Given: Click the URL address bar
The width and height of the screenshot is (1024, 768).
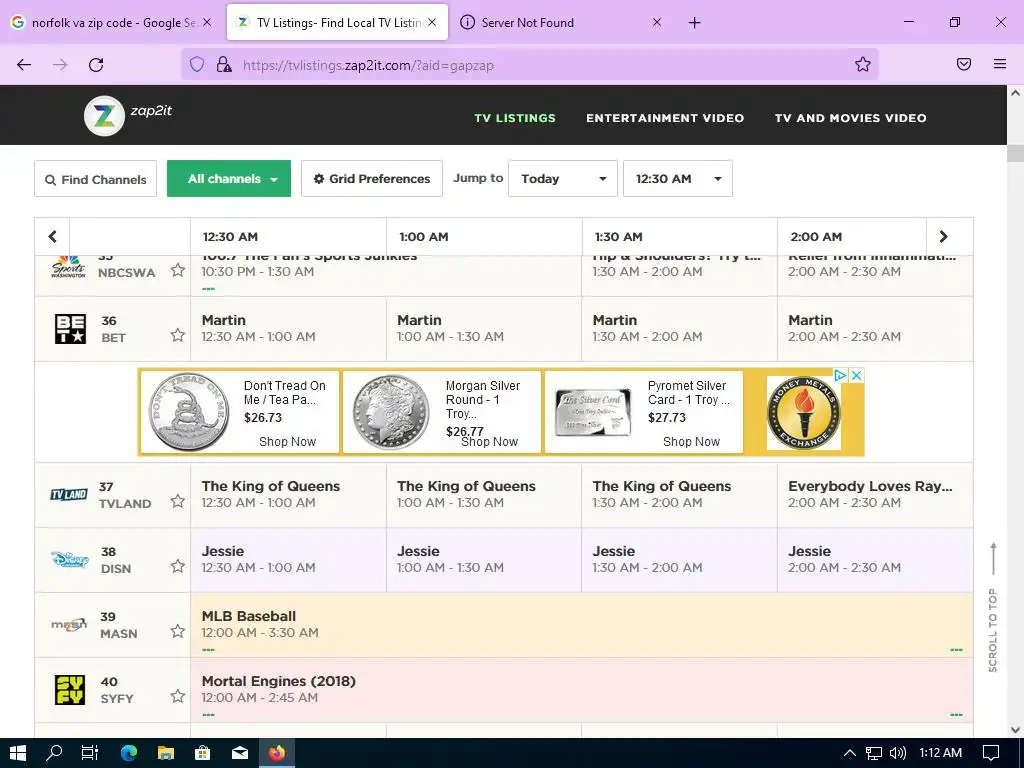Looking at the screenshot, I should tap(529, 65).
